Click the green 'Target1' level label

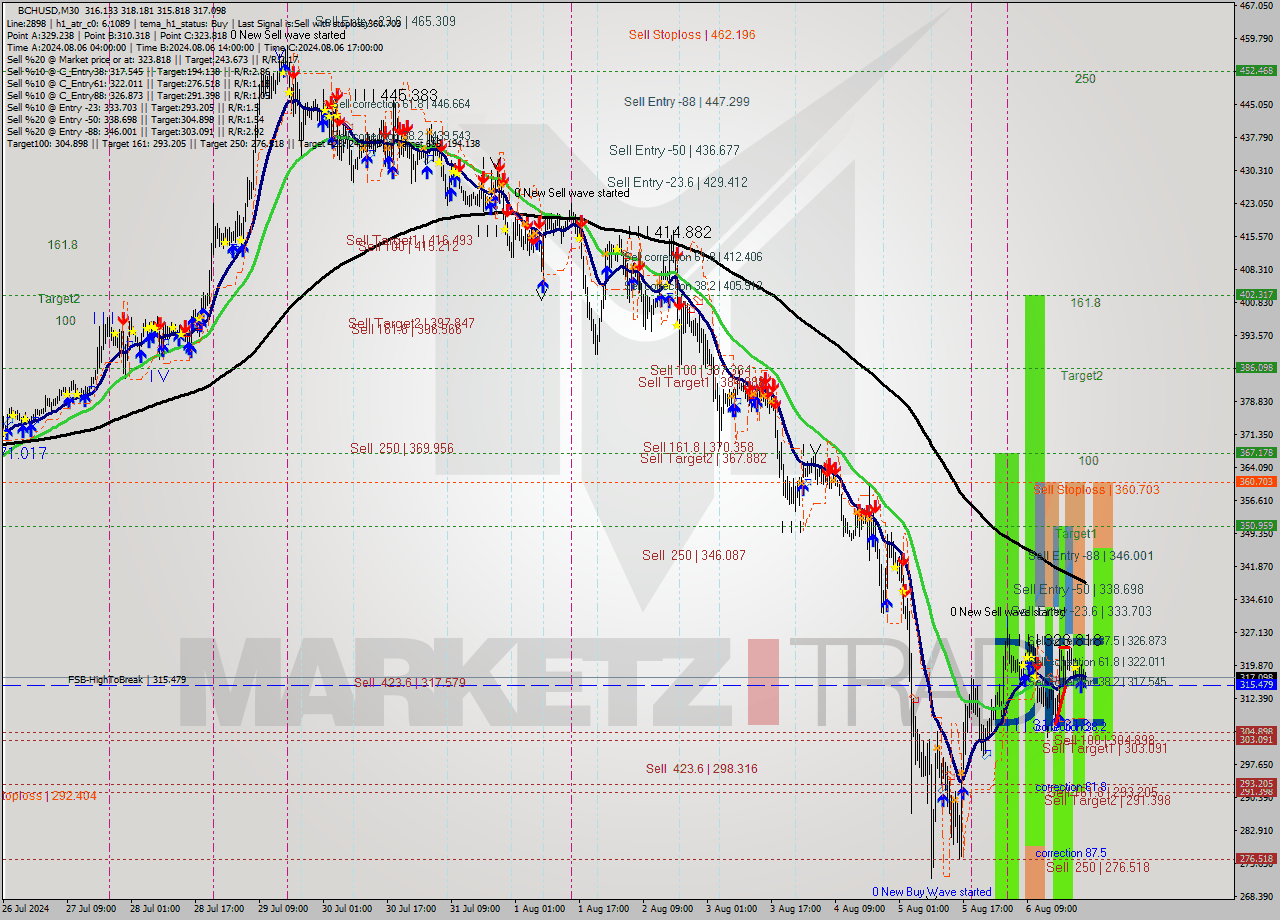[x=1076, y=534]
